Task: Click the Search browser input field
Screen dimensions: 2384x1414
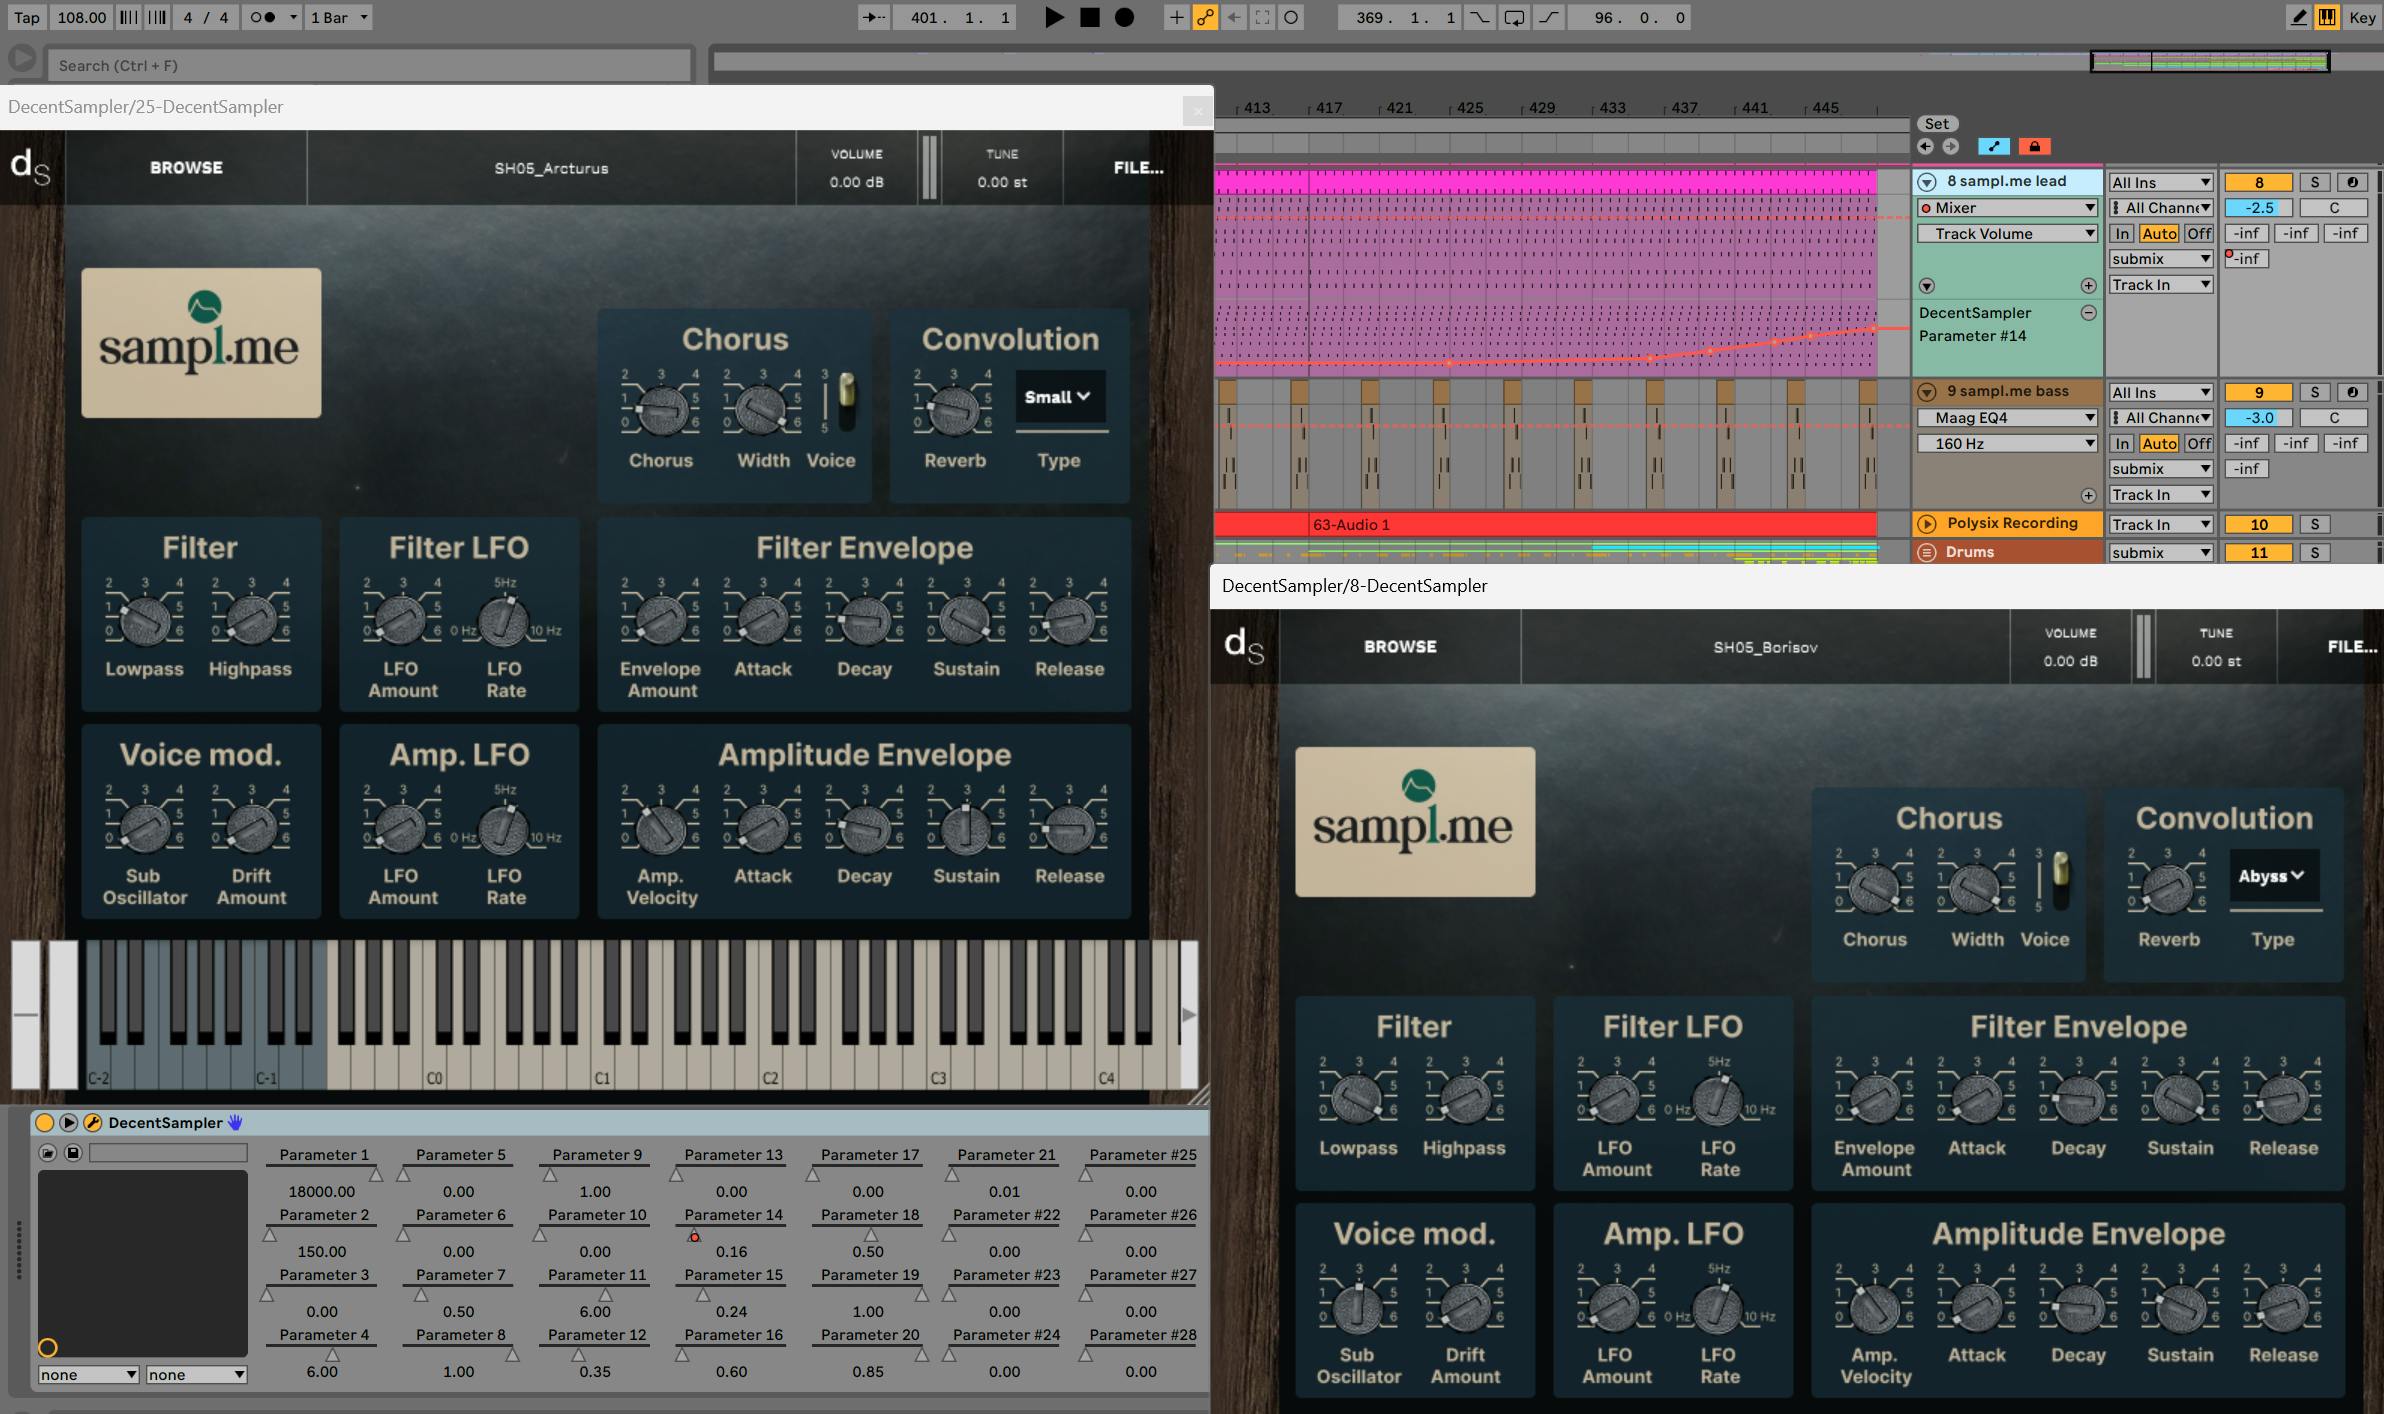Action: pos(370,65)
